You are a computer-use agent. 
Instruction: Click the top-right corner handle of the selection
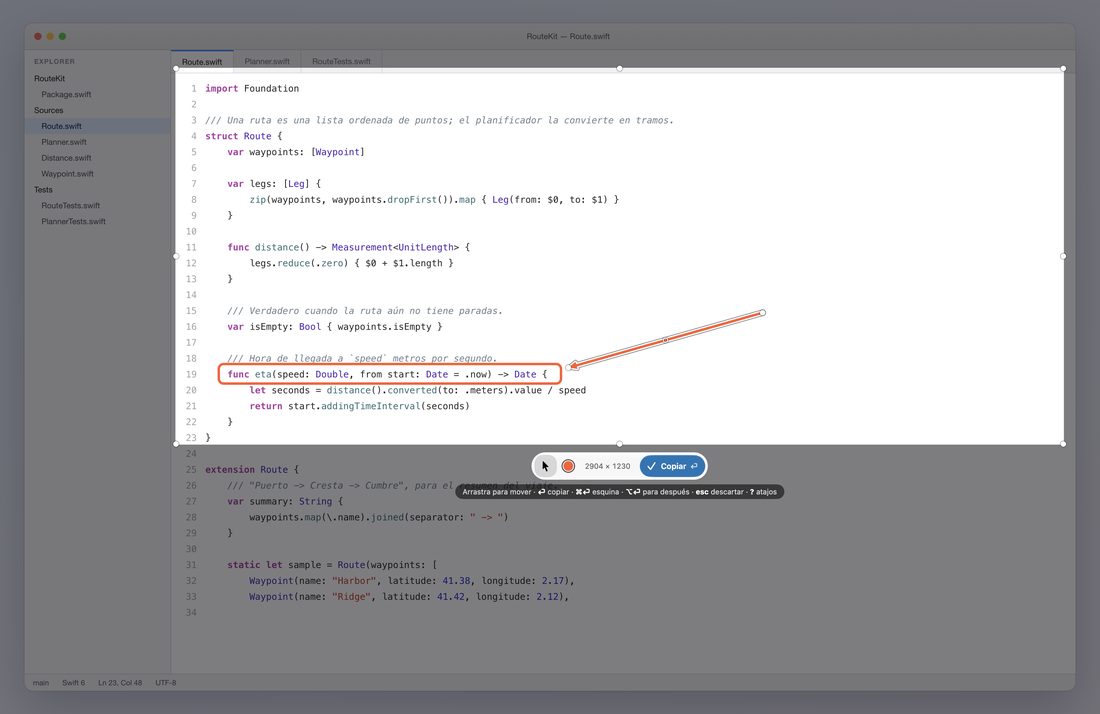pos(1064,69)
